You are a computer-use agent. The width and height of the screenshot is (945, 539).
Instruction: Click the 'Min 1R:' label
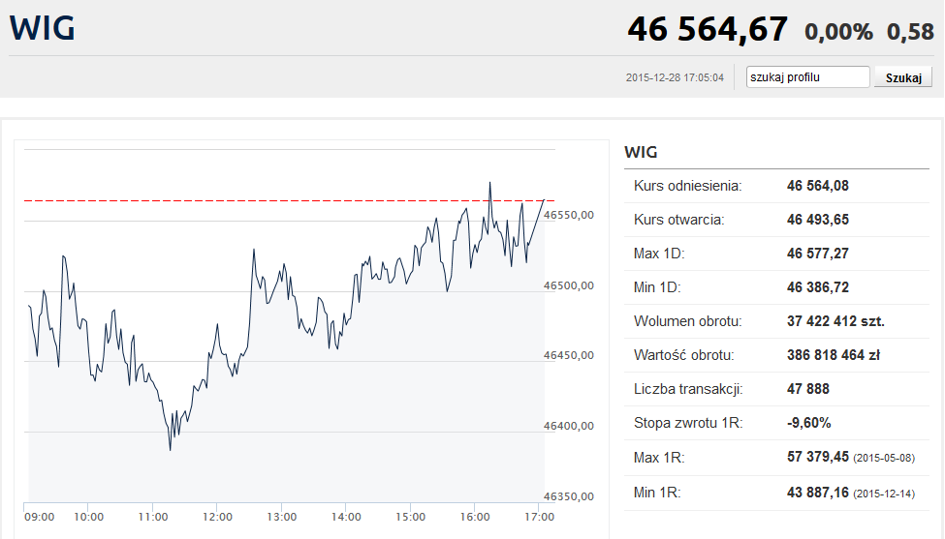pos(657,493)
